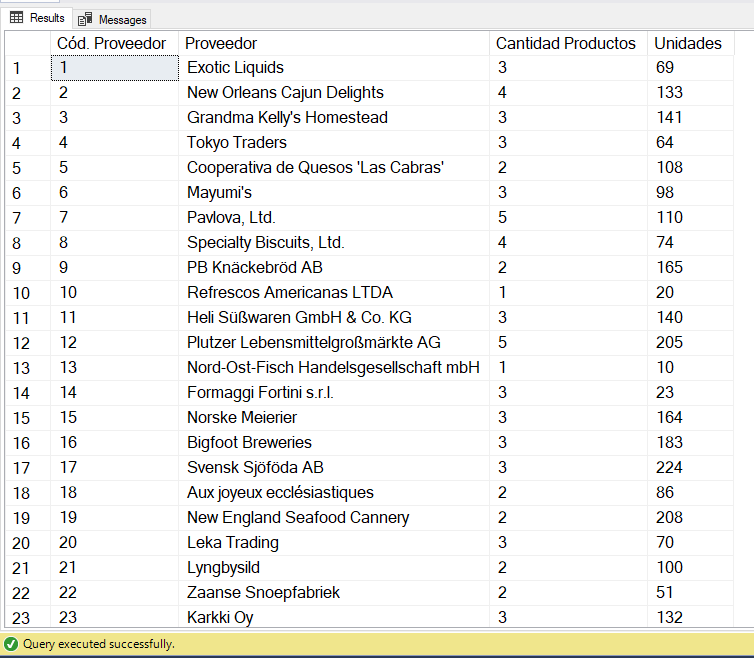Image resolution: width=754 pixels, height=658 pixels.
Task: Click Unidades value 69
Action: click(x=691, y=68)
